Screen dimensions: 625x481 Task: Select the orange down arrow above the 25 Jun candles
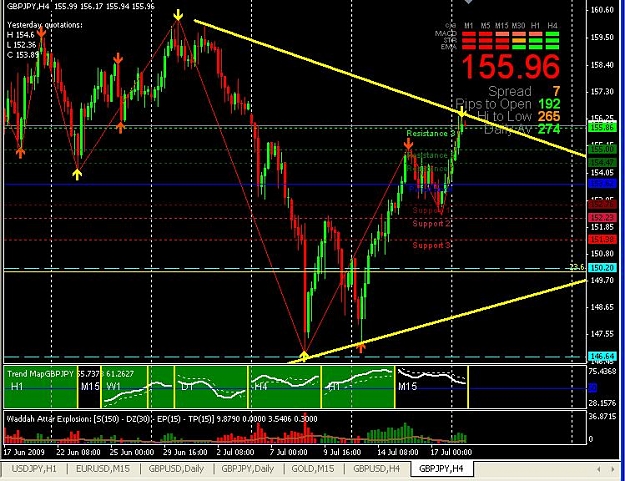pos(118,59)
